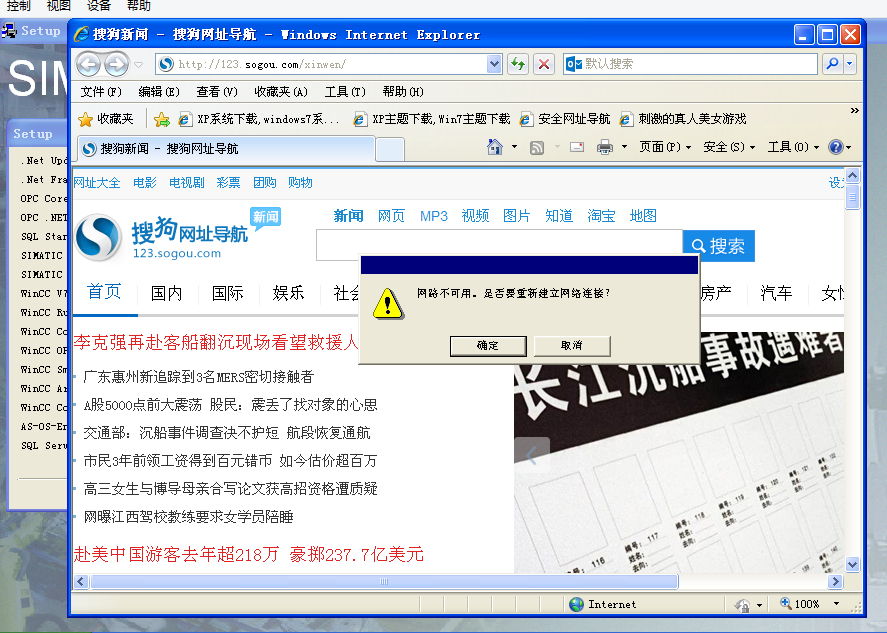The width and height of the screenshot is (887, 633).
Task: Click the blue 搜索 search button
Action: (x=718, y=246)
